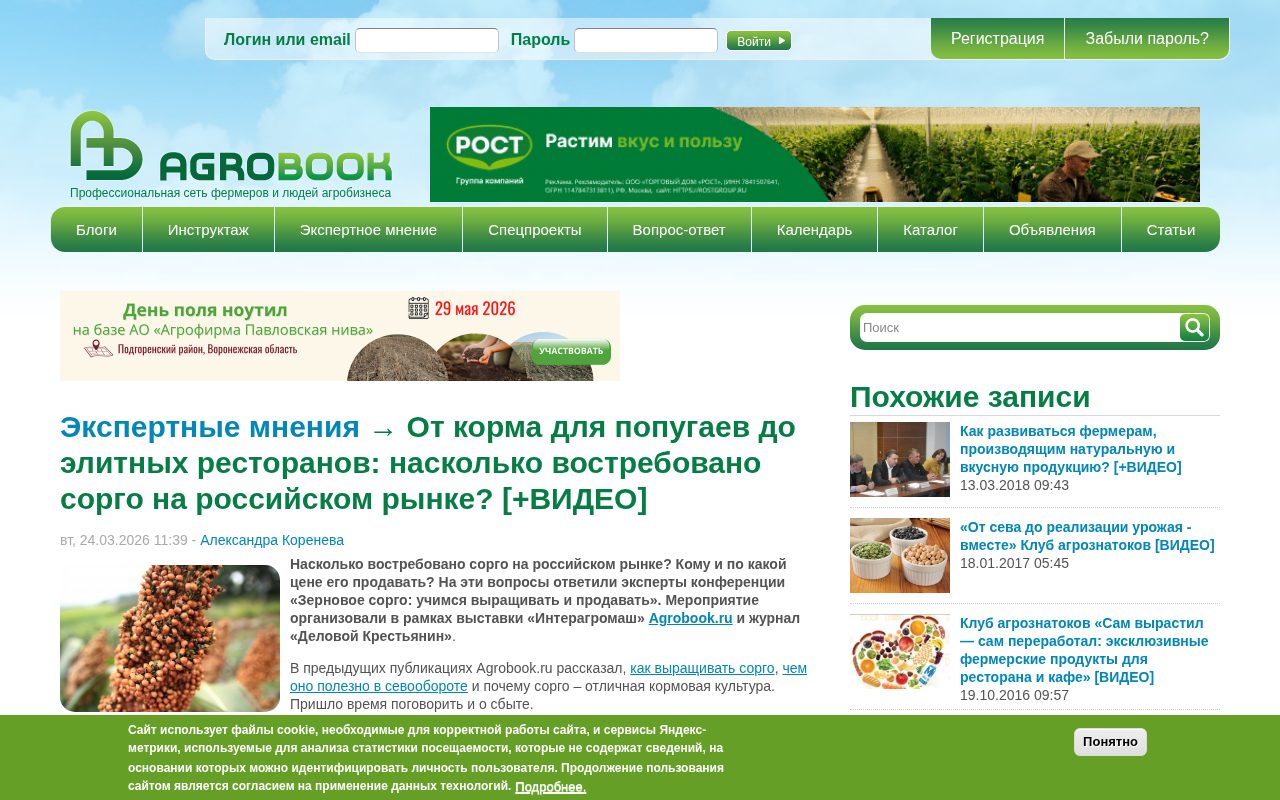Dismiss cookies by clicking Понятно

tap(1110, 742)
